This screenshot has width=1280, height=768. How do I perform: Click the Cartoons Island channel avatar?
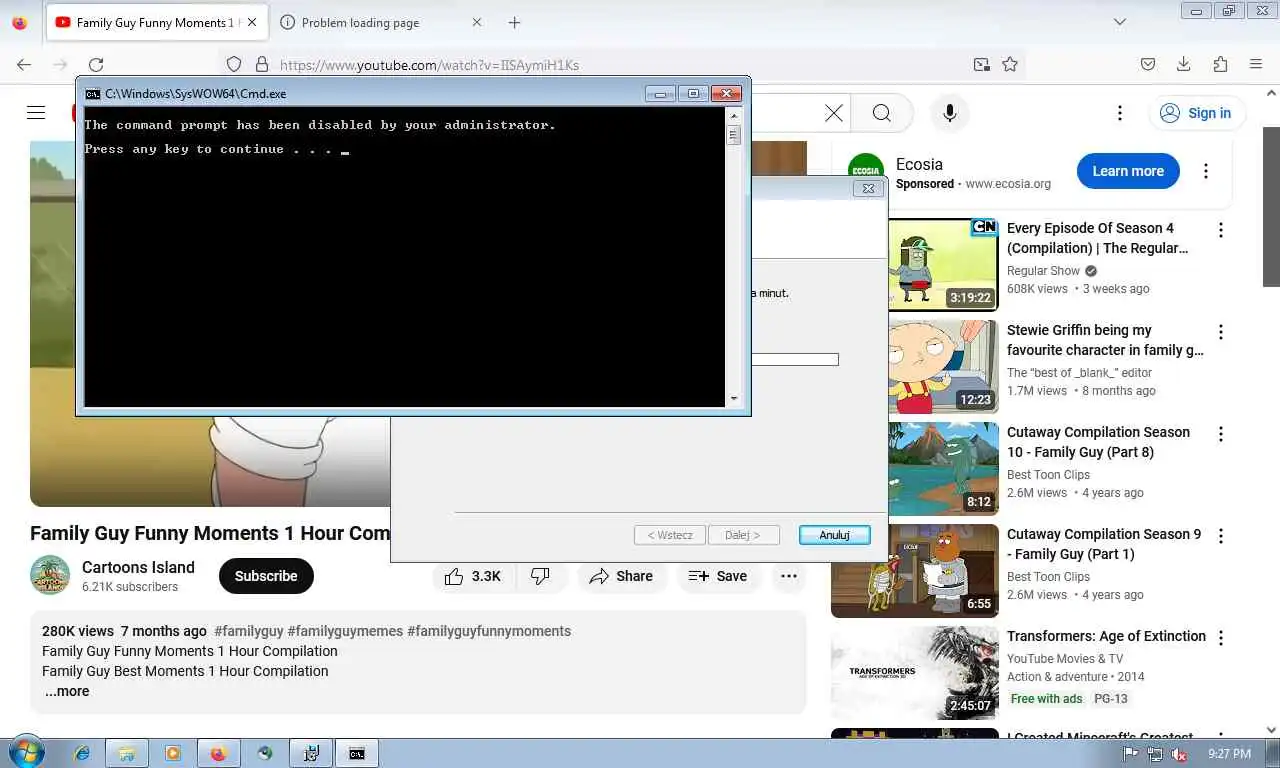point(50,576)
